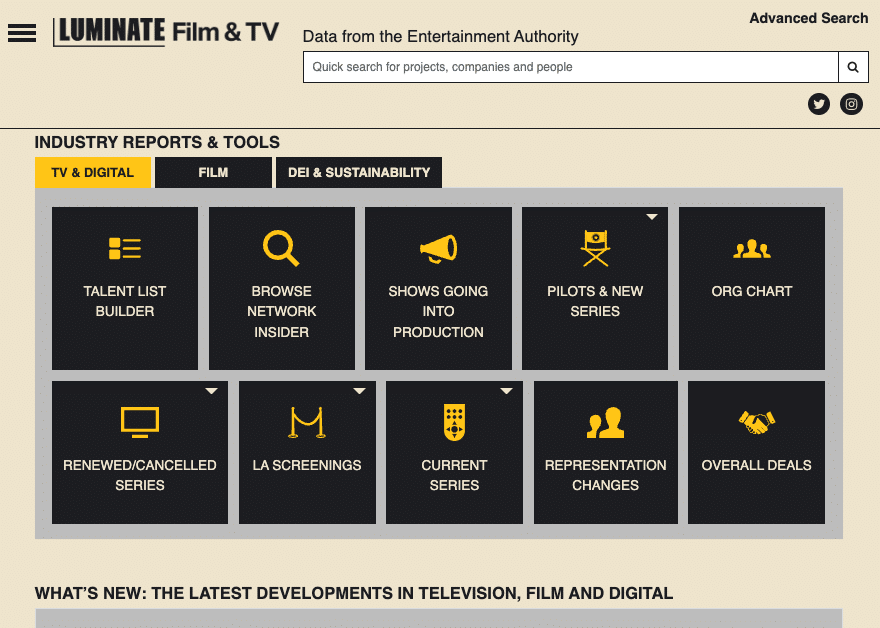Open the Advanced Search link
The image size is (880, 628).
tap(808, 18)
